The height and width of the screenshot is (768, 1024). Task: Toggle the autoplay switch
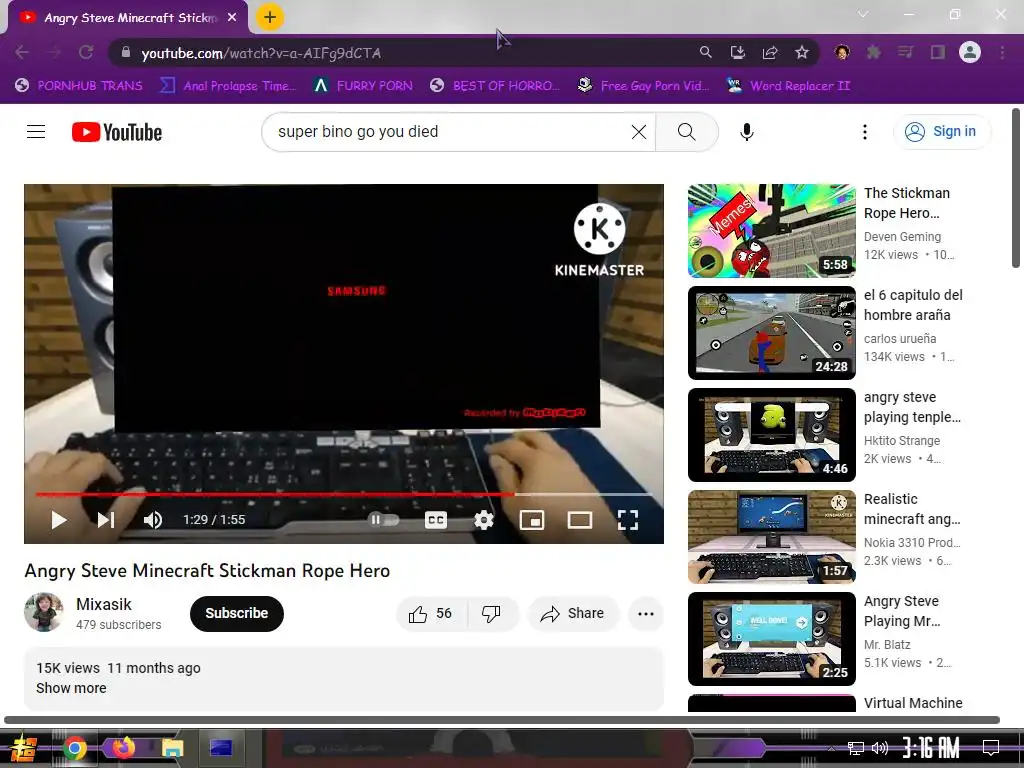(x=383, y=520)
